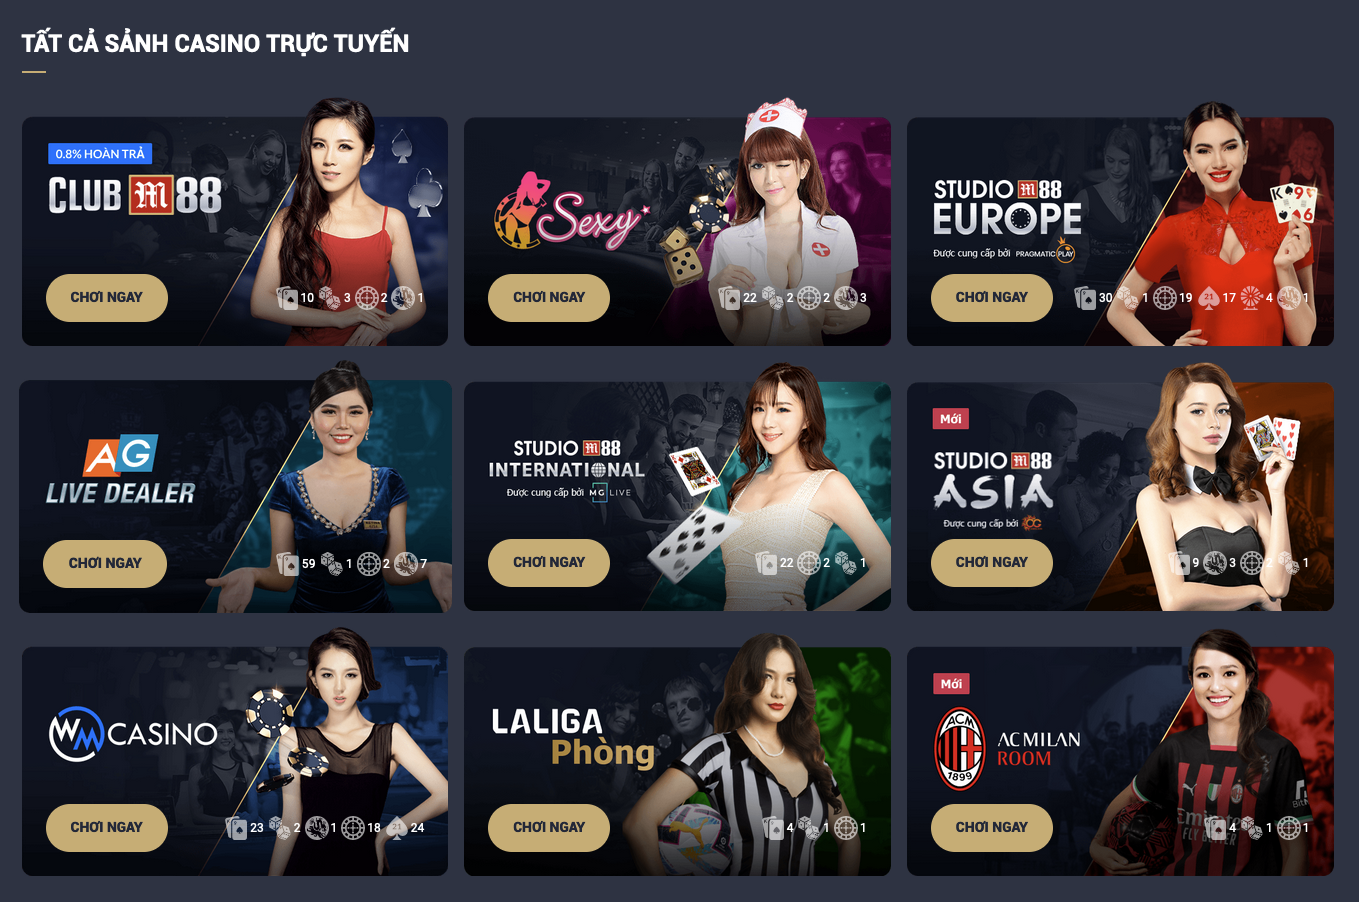Click the roulette icon in Studio M88 International card
Viewport: 1359px width, 902px height.
tap(809, 563)
